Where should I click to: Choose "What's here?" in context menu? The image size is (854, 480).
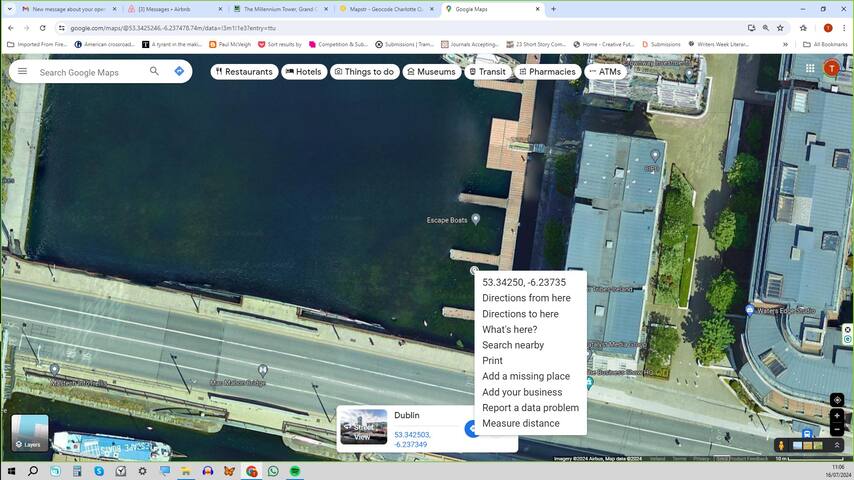[509, 329]
